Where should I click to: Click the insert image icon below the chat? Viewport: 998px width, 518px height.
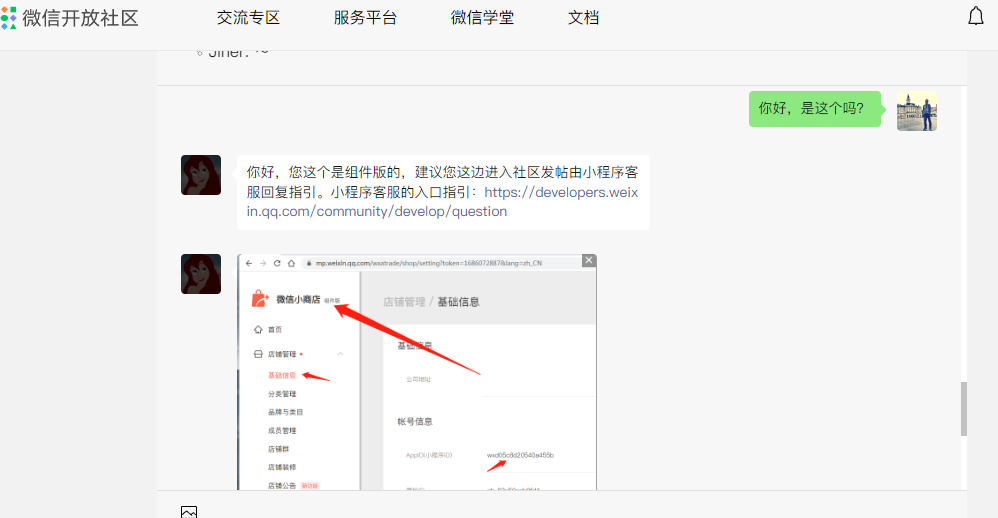click(x=189, y=512)
